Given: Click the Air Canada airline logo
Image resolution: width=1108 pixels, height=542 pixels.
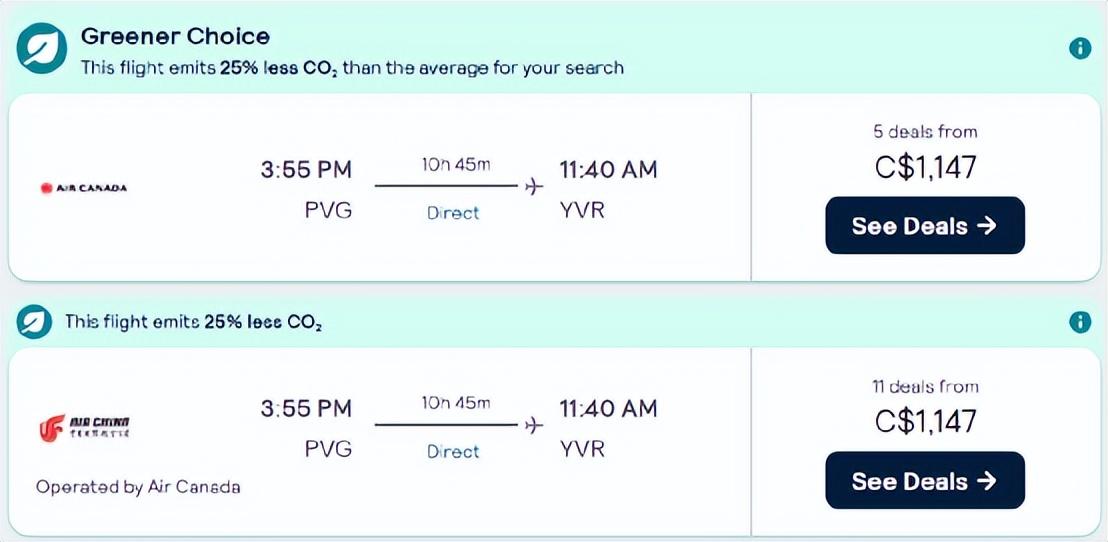Looking at the screenshot, I should 84,188.
